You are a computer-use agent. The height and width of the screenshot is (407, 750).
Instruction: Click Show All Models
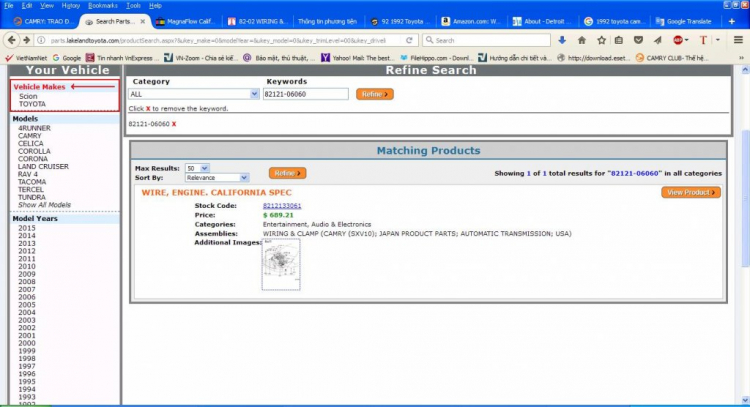pyautogui.click(x=44, y=205)
